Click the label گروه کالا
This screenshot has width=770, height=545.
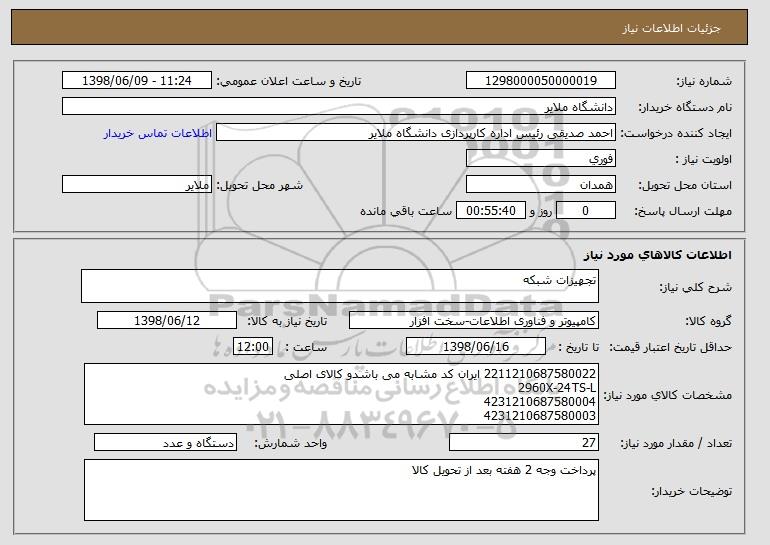click(x=708, y=321)
